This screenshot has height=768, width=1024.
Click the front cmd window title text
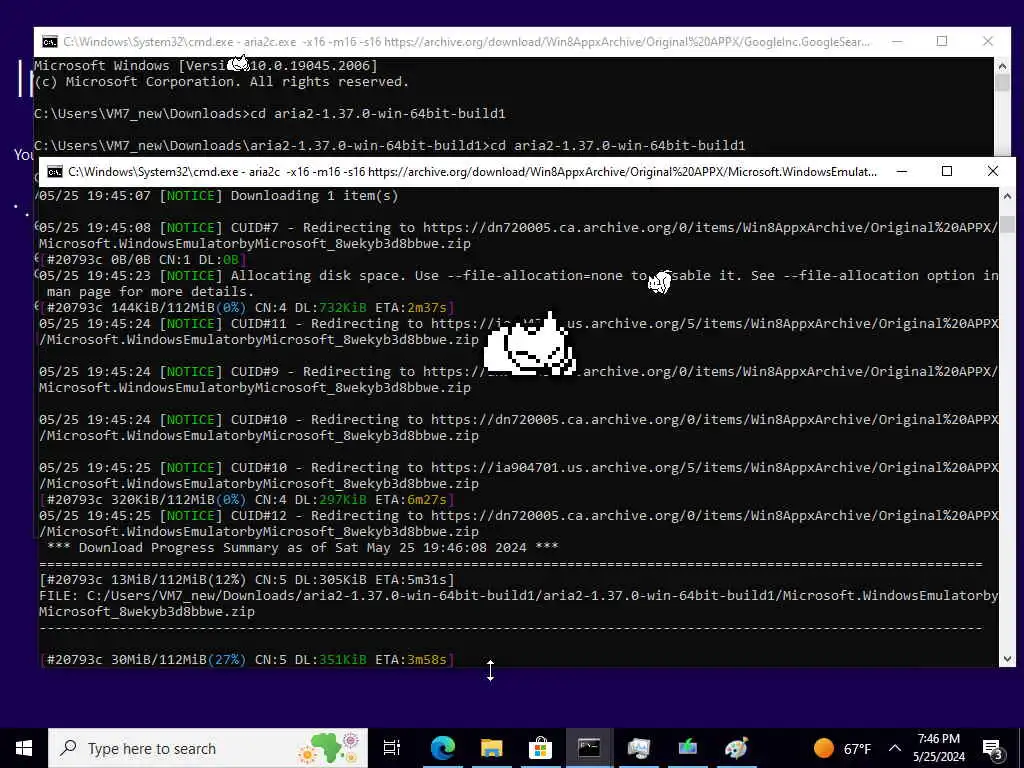[472, 172]
